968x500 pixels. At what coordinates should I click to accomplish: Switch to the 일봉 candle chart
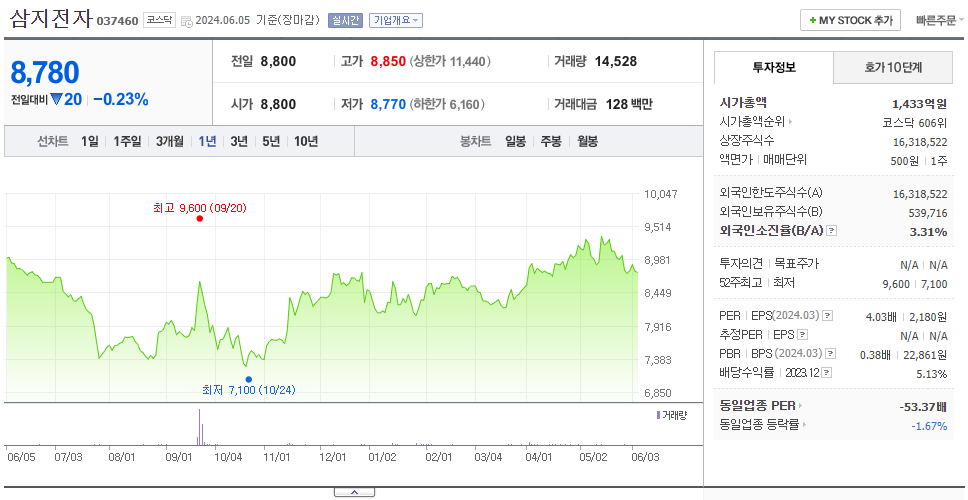pos(515,141)
